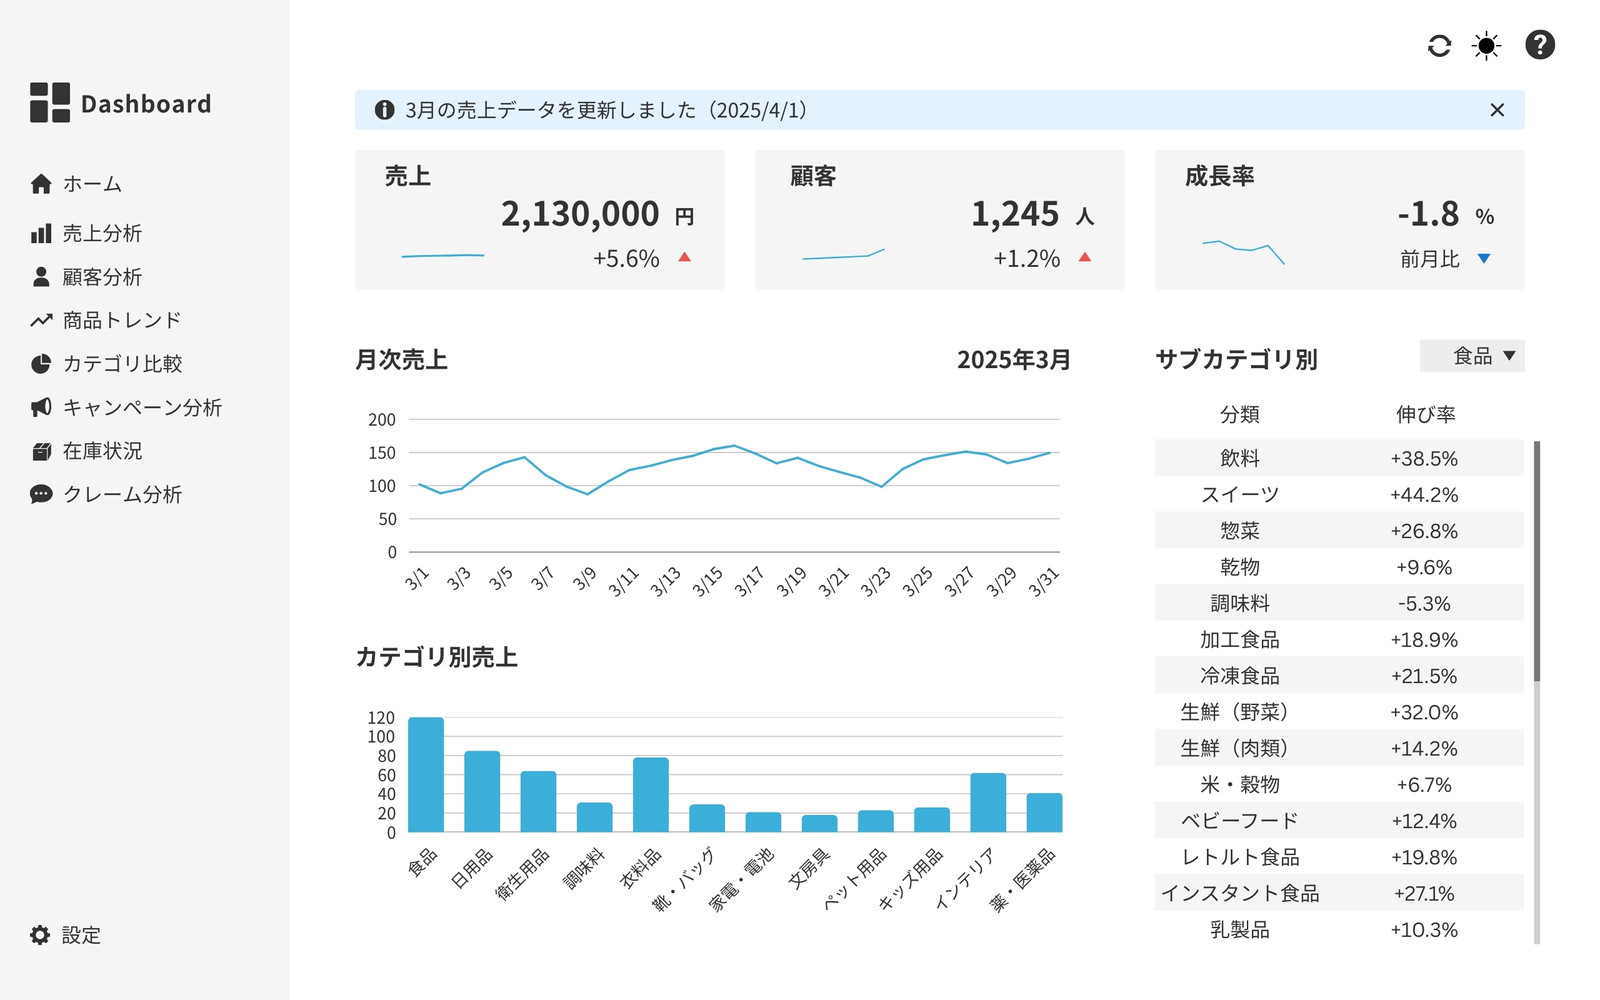
Task: Open クレーム分析 speech bubble icon
Action: [x=41, y=494]
